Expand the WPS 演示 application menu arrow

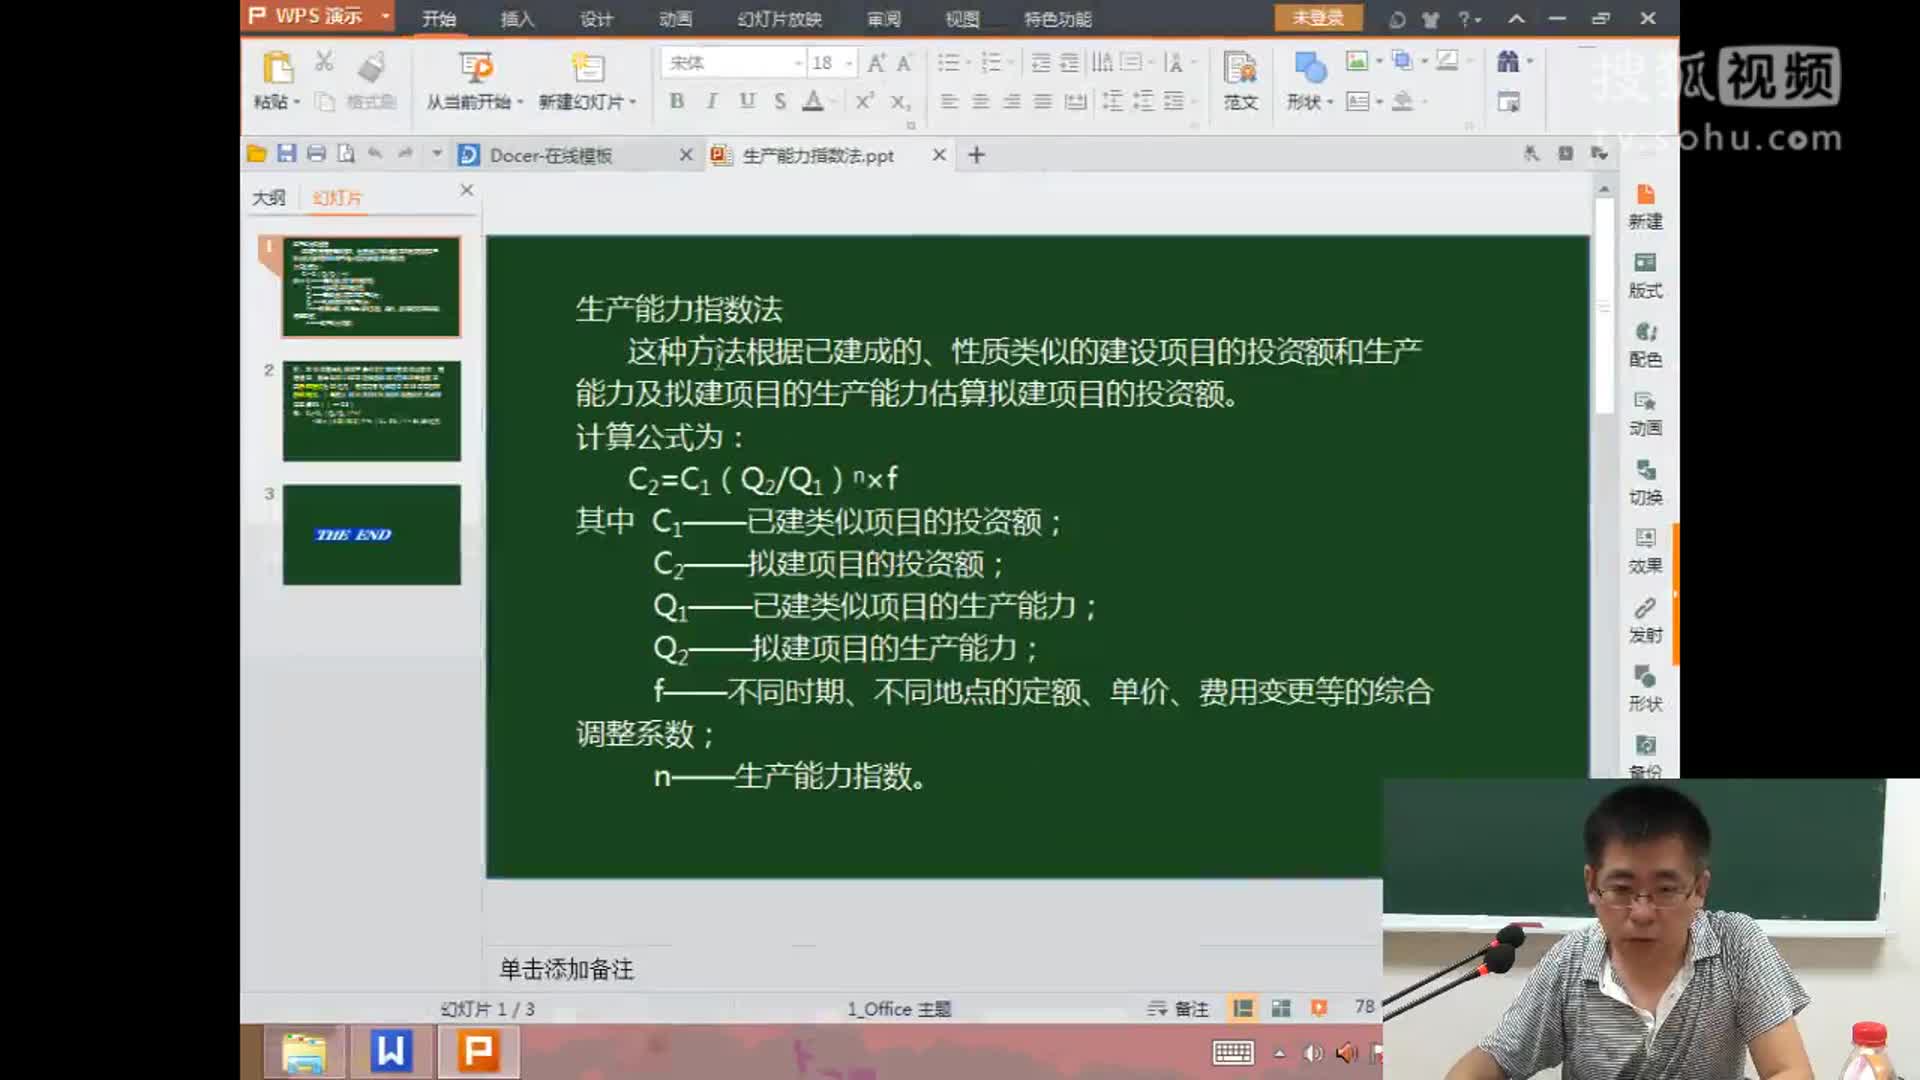(x=385, y=16)
